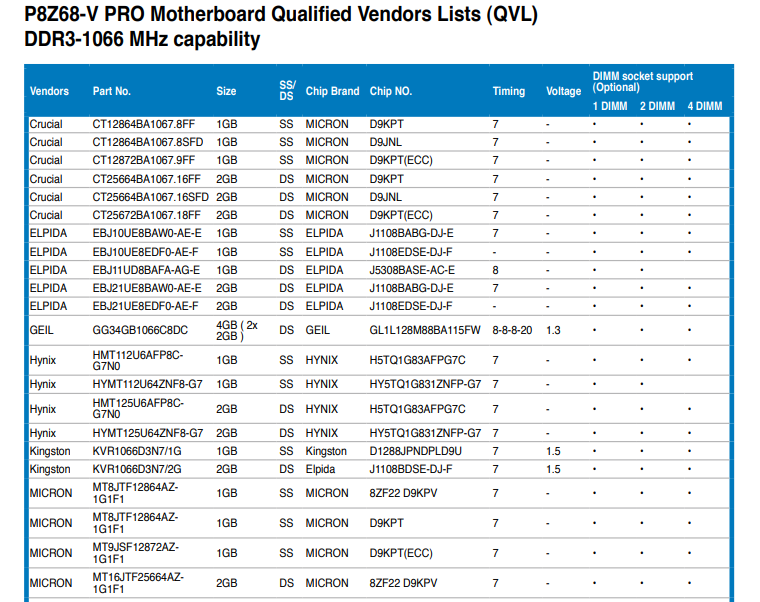Click voltage '1.5' in KVR1066D3N7/2G row
760x602 pixels.
click(553, 469)
